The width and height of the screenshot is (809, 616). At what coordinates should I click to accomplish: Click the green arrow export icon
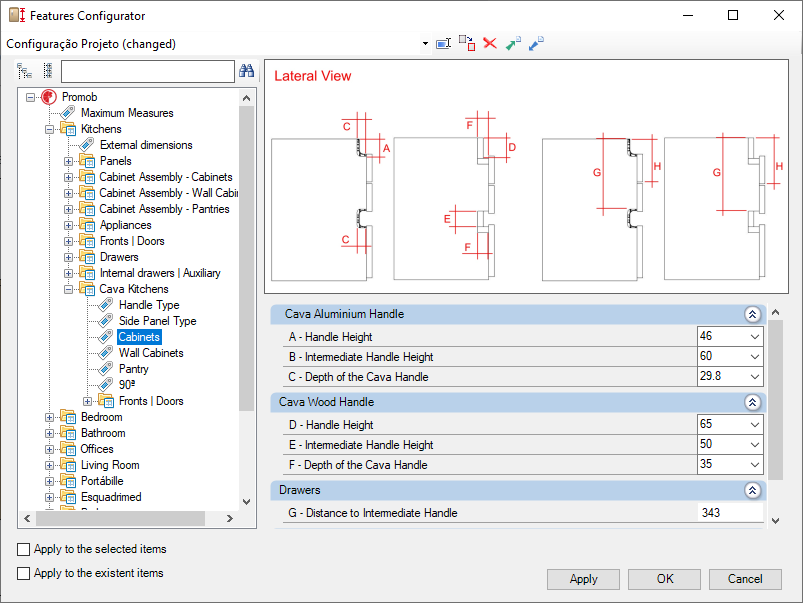click(513, 44)
